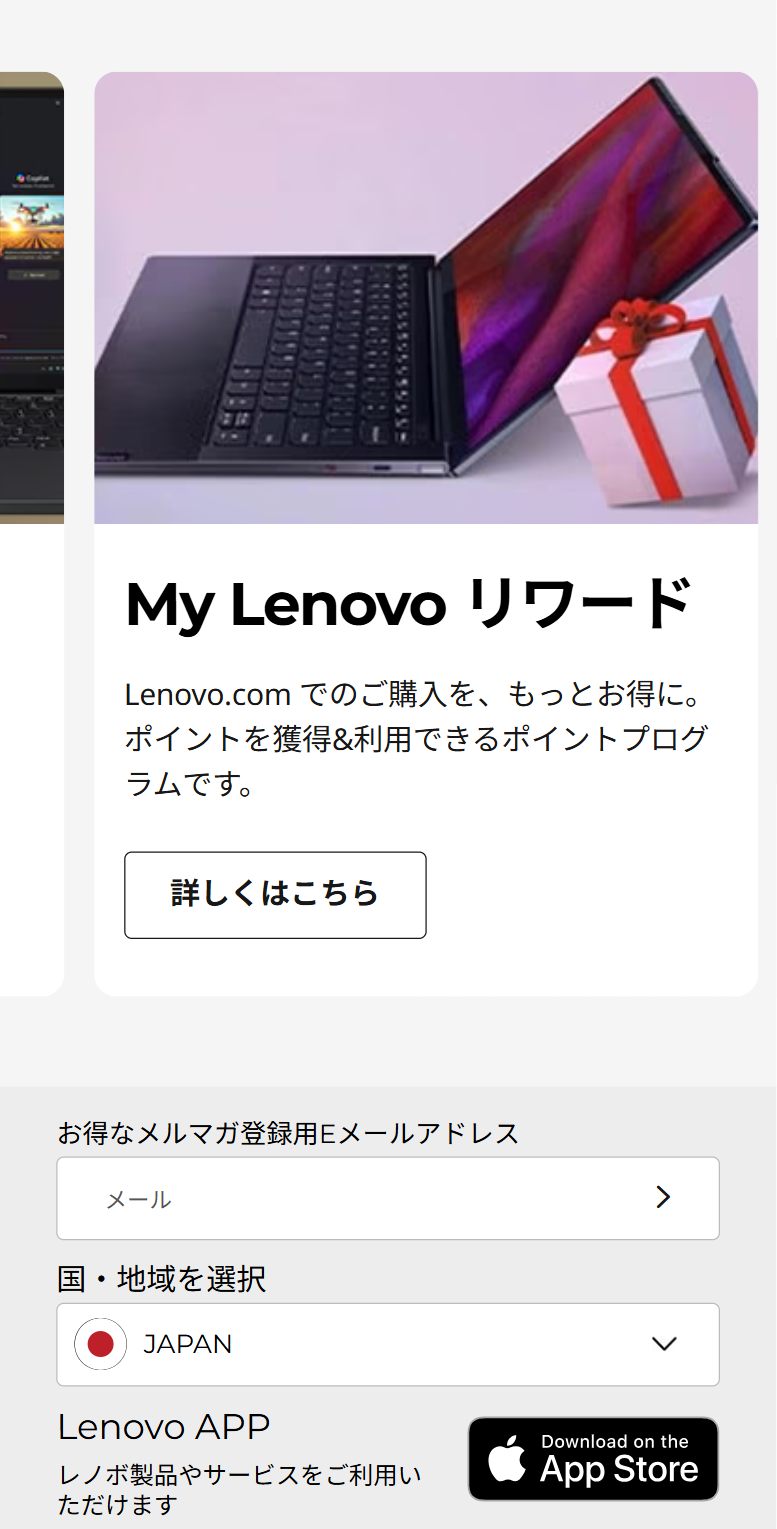The image size is (777, 1529).
Task: Click the JAPAN text in region selector
Action: [188, 1345]
